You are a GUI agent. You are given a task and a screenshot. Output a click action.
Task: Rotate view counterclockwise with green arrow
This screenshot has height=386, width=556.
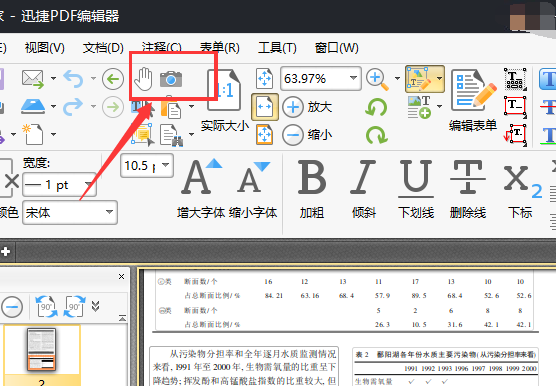click(x=376, y=107)
